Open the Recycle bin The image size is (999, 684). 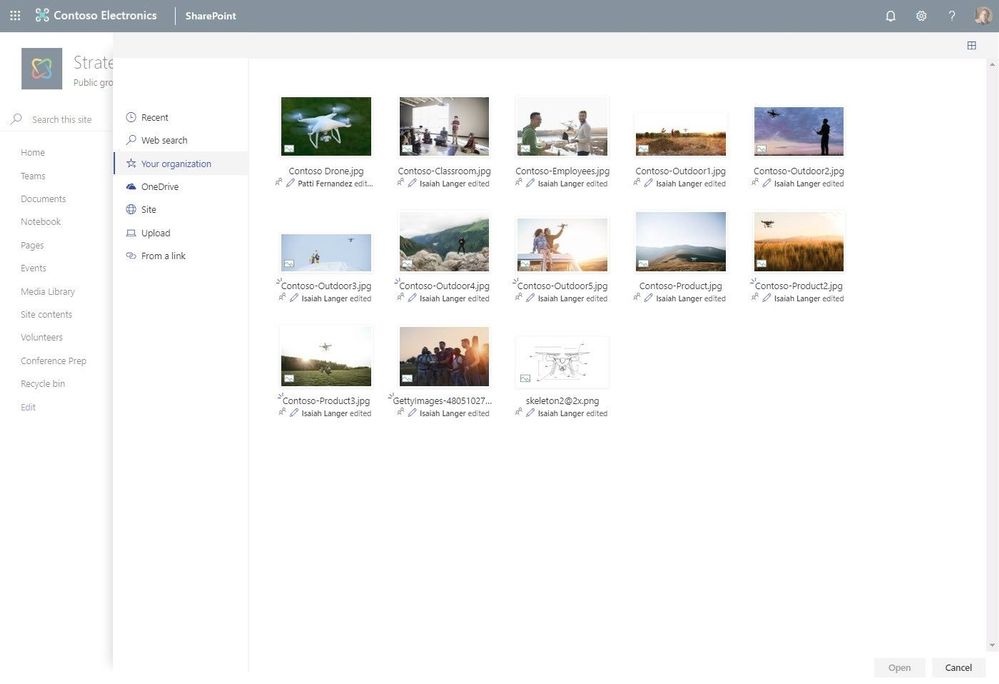[x=44, y=383]
